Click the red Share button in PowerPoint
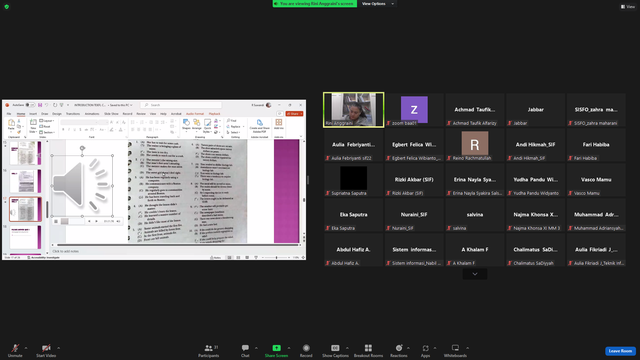Image resolution: width=640 pixels, height=360 pixels. [294, 114]
